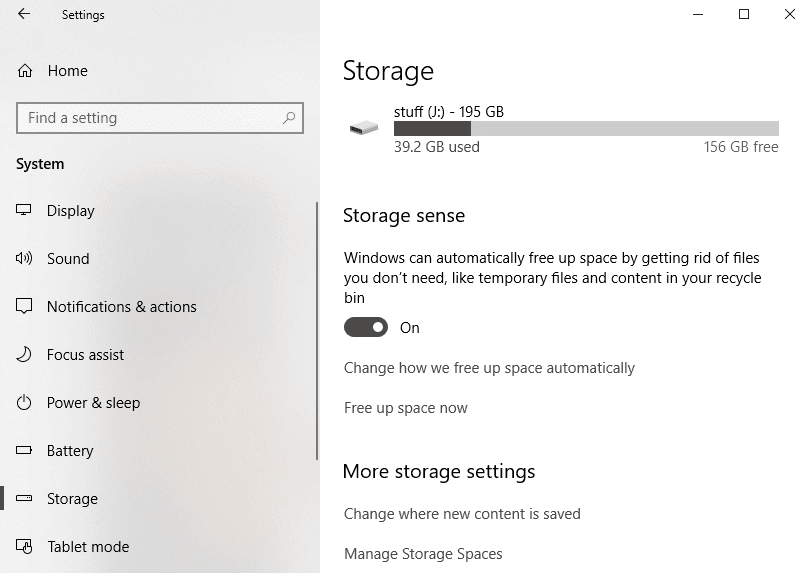Click the stuff (J:) drive icon

click(364, 128)
